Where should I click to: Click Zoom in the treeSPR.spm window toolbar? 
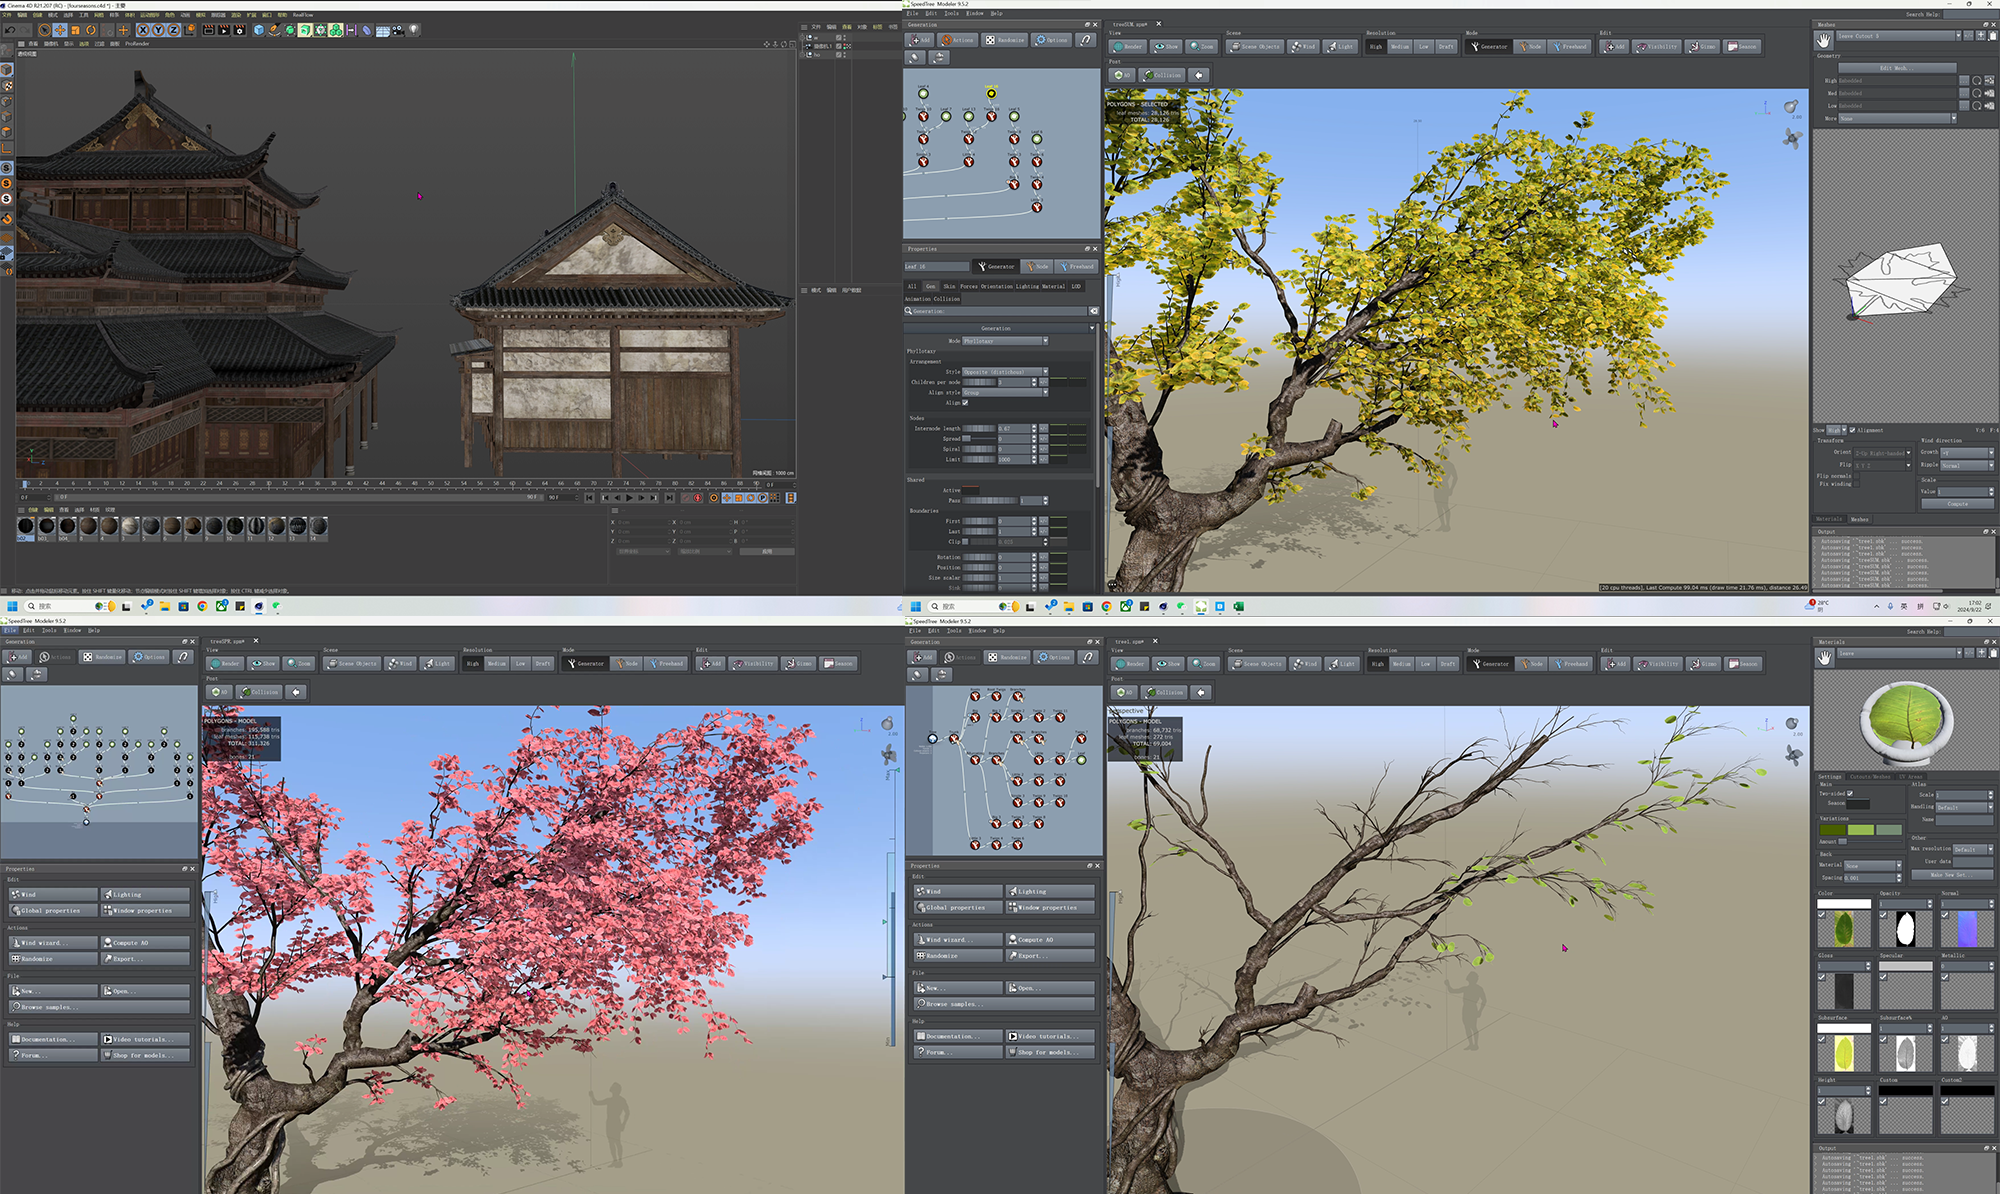299,663
